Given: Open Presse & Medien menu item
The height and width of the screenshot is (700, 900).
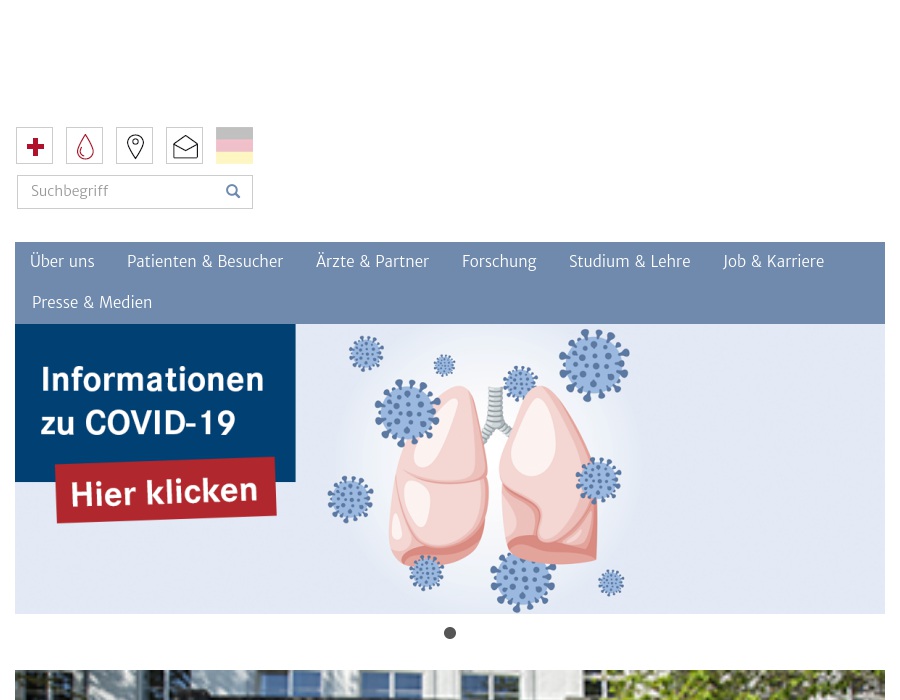Looking at the screenshot, I should coord(92,303).
